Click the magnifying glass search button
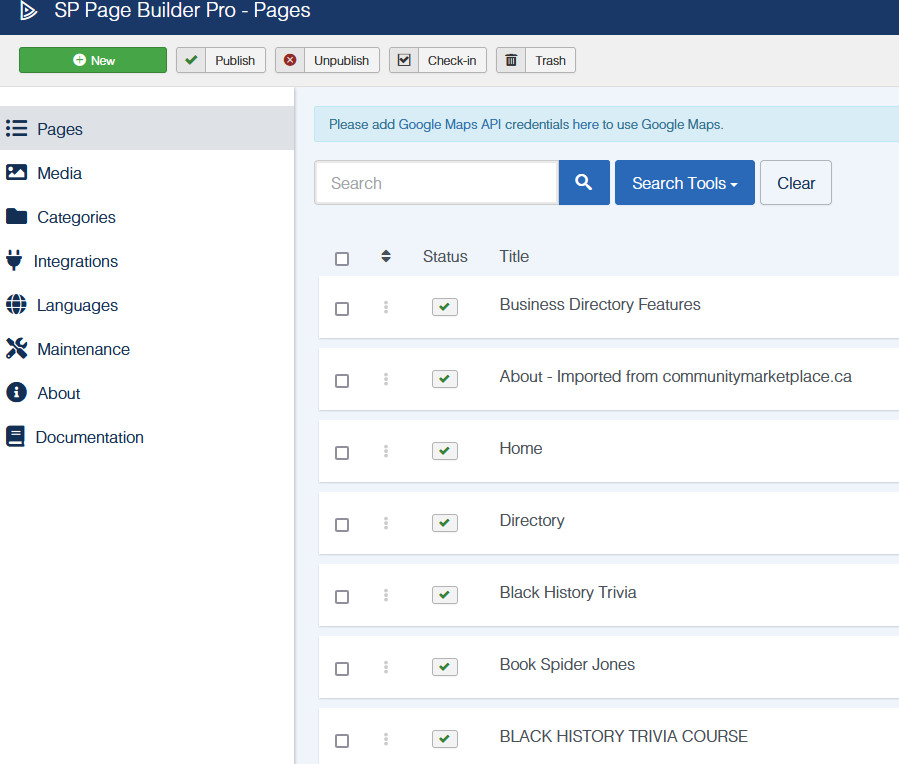Image resolution: width=899 pixels, height=764 pixels. 584,183
